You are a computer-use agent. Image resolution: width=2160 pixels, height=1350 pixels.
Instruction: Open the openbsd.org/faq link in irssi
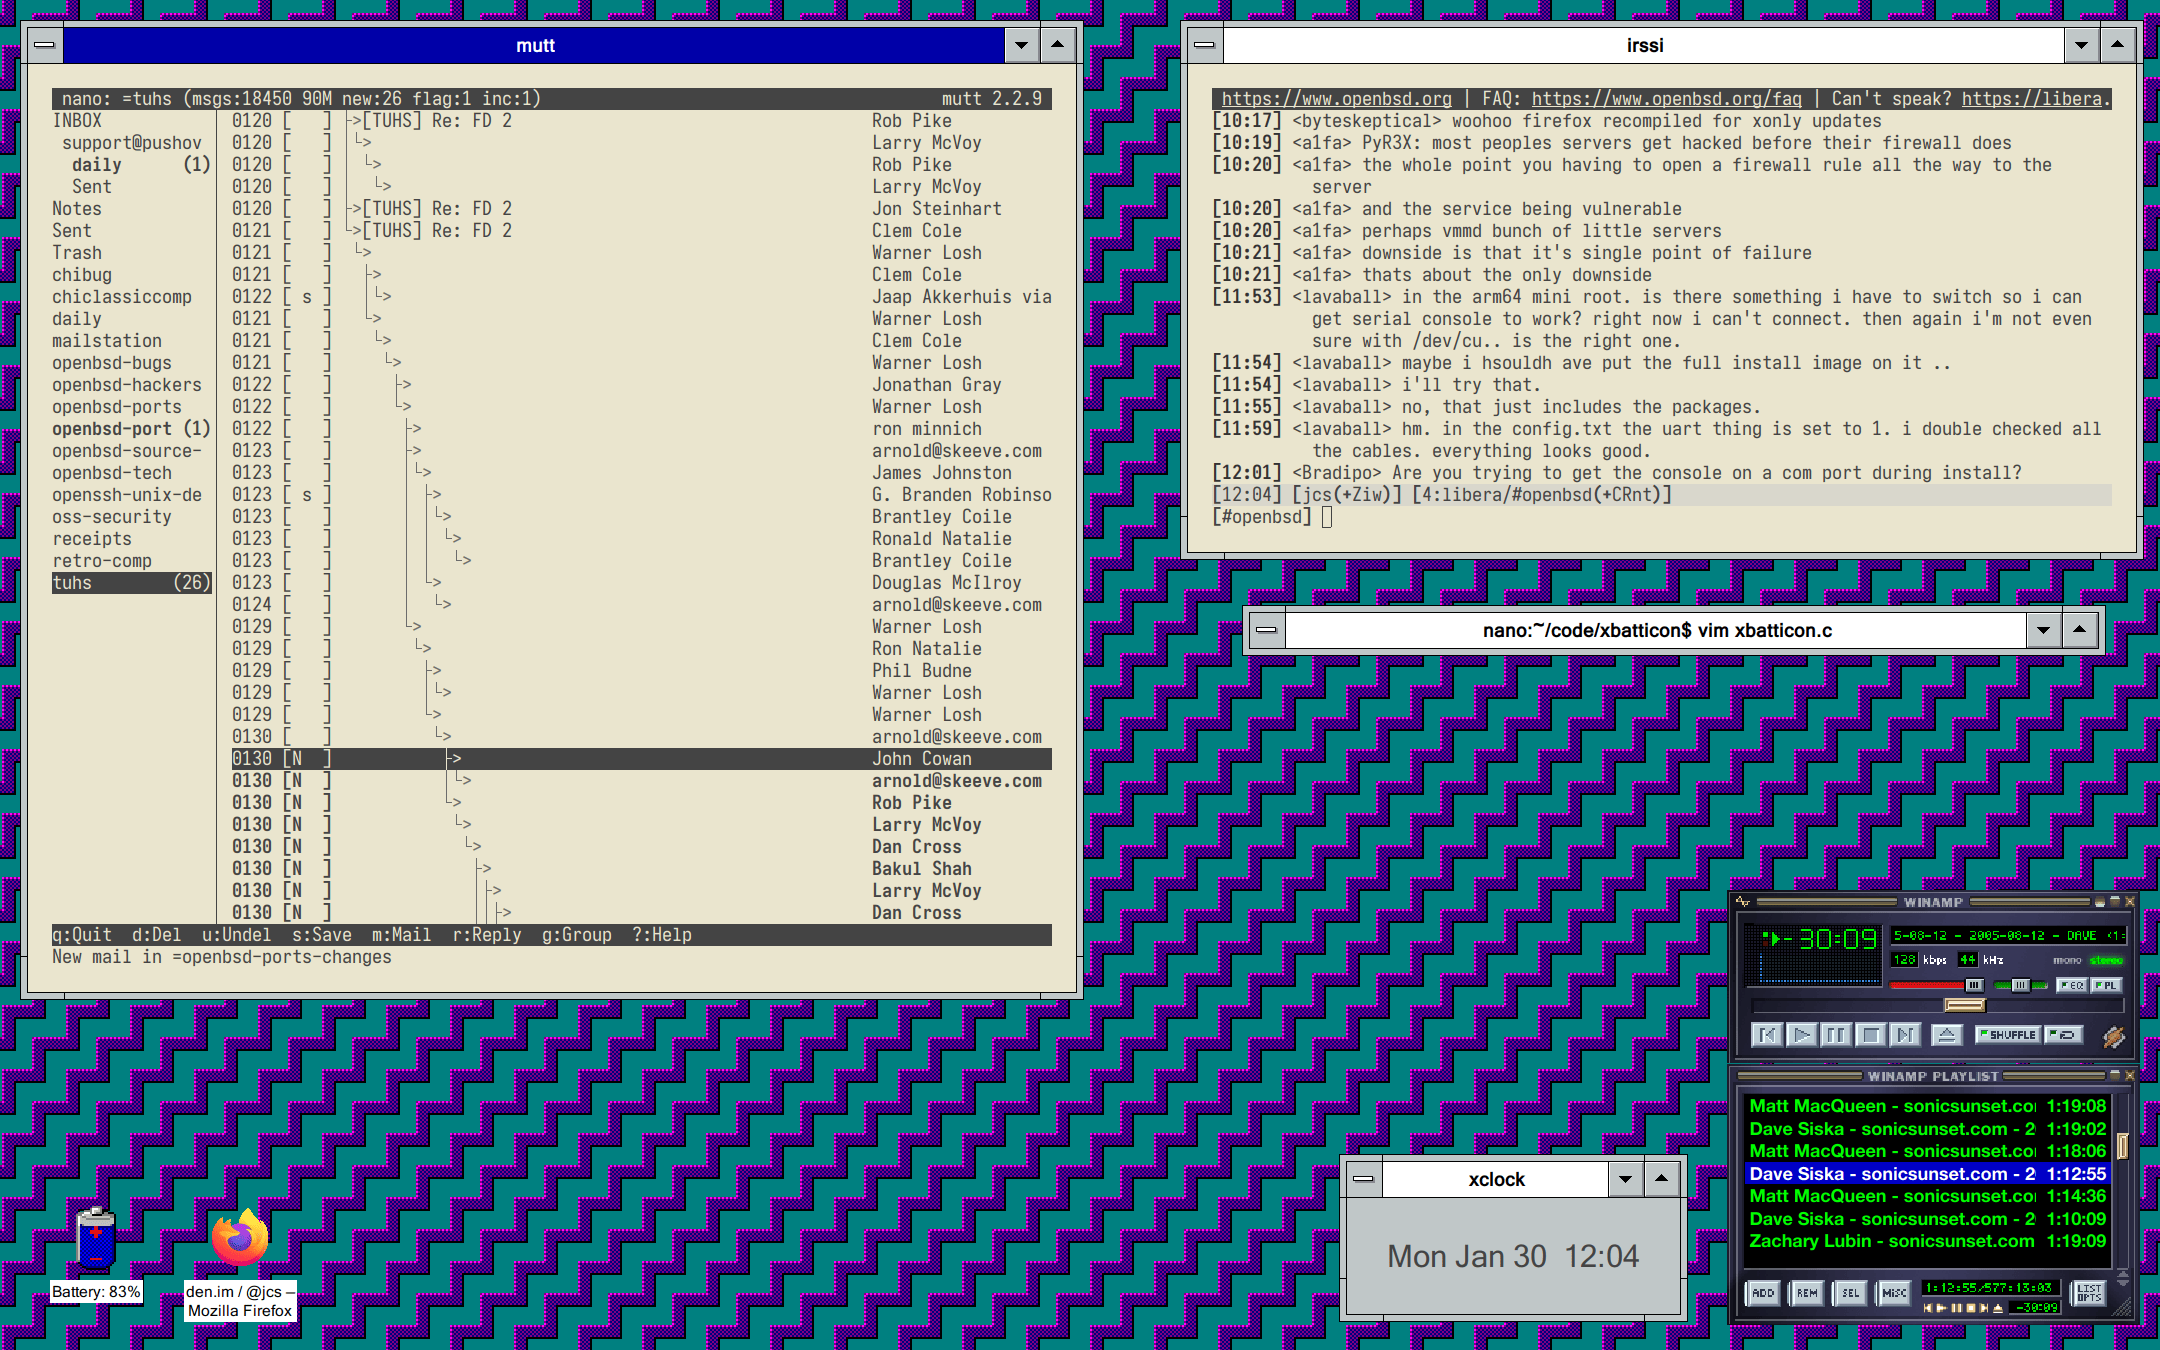[x=1666, y=99]
